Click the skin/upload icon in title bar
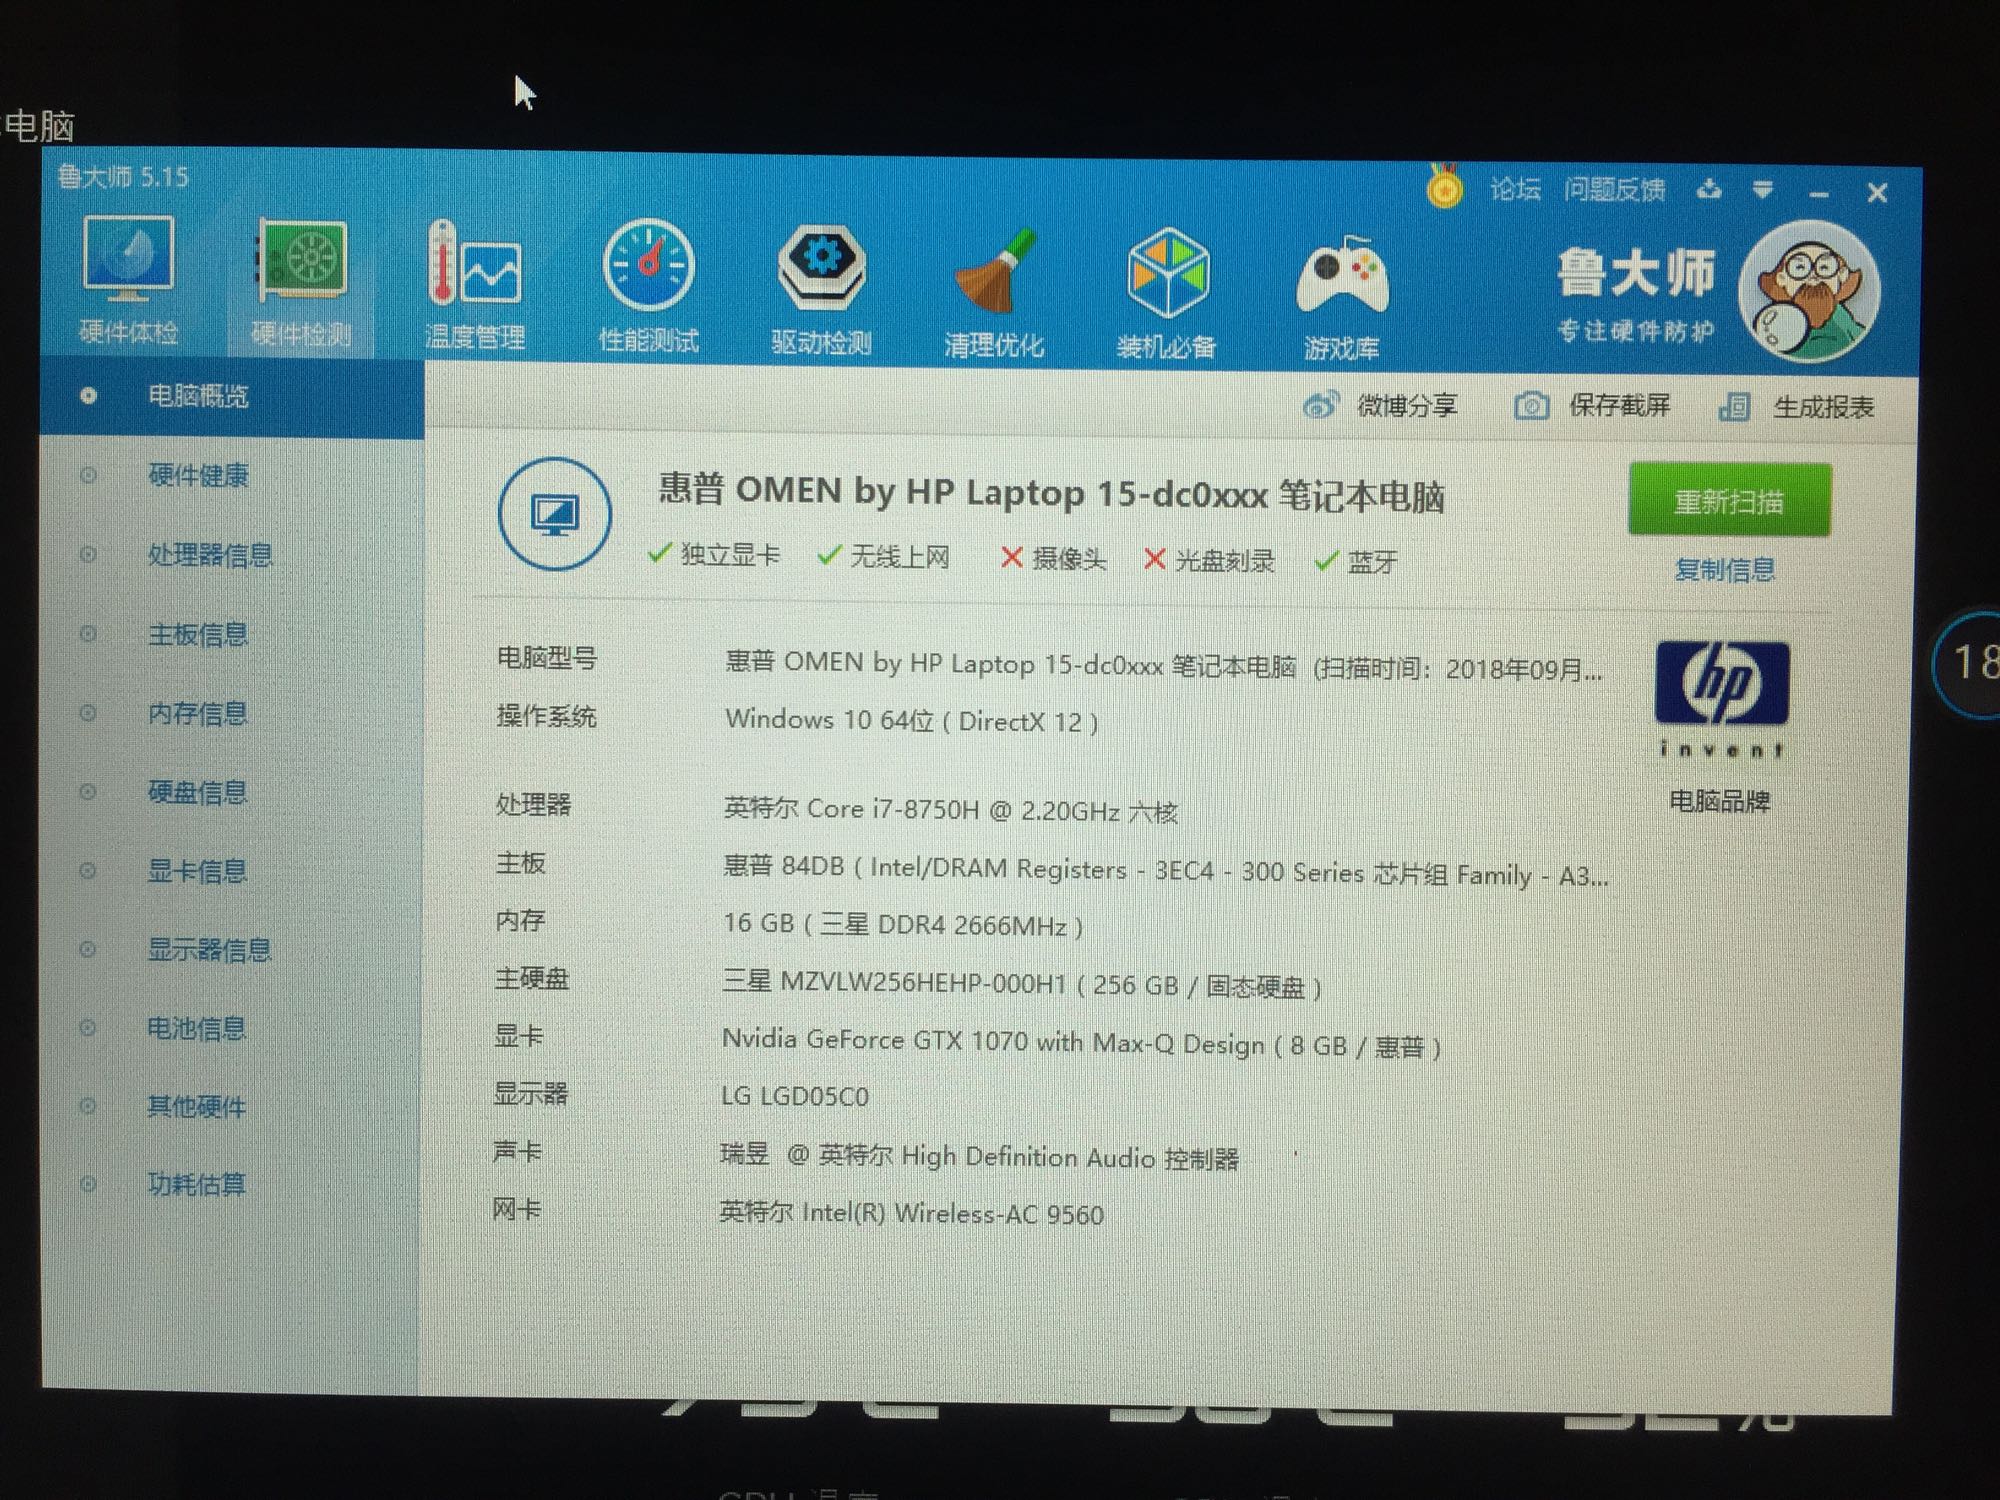Image resolution: width=2000 pixels, height=1500 pixels. 1709,189
